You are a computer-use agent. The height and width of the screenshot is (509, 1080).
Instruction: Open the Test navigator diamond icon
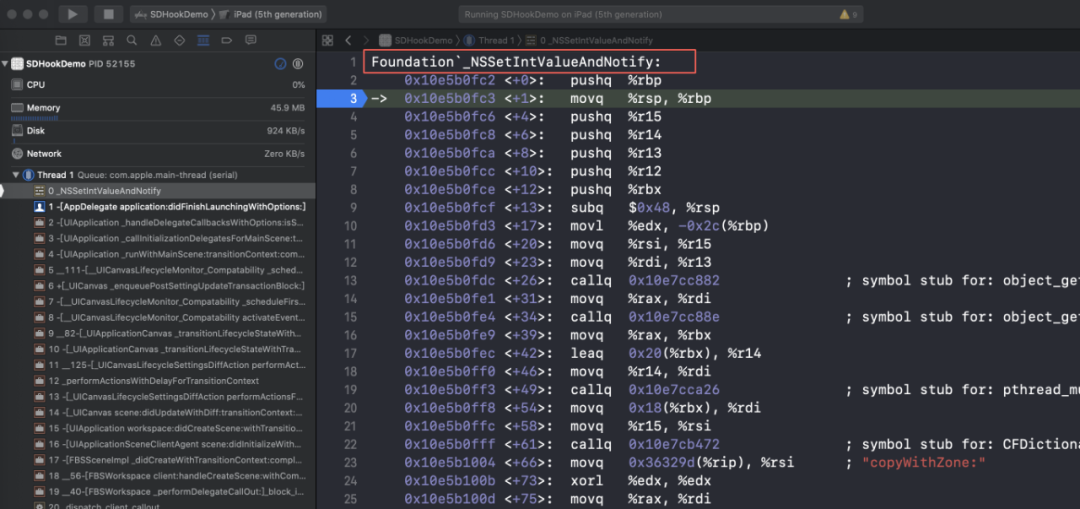(x=179, y=41)
